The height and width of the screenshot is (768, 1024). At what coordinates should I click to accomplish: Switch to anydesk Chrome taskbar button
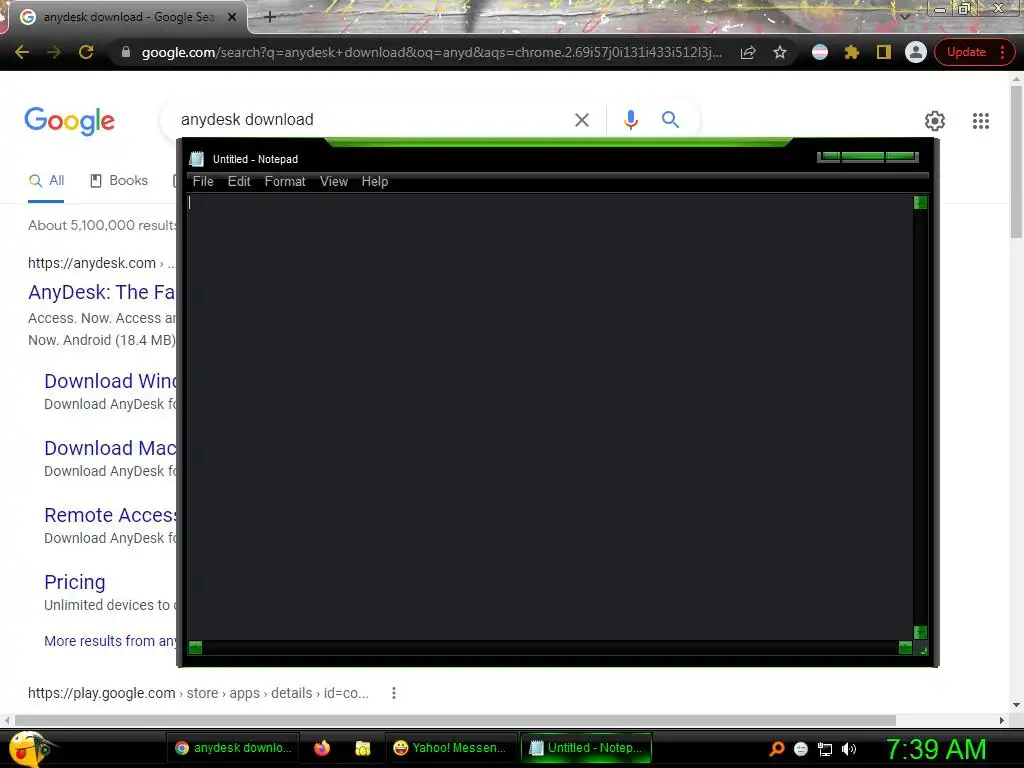coord(234,748)
